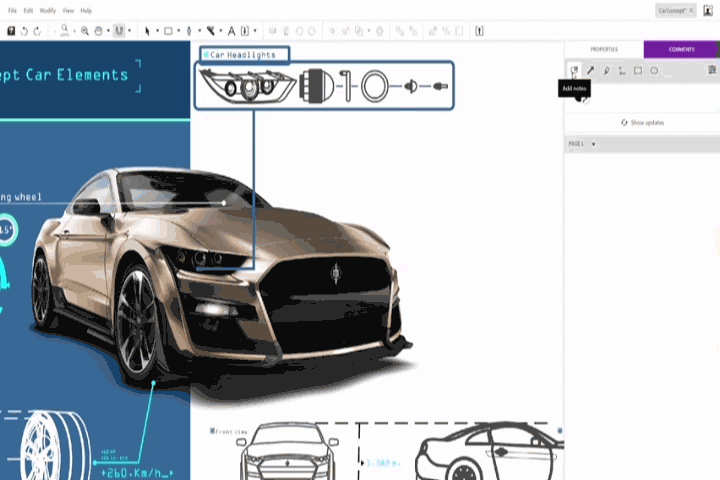Open the user account icon
Image resolution: width=720 pixels, height=480 pixels.
pos(708,11)
